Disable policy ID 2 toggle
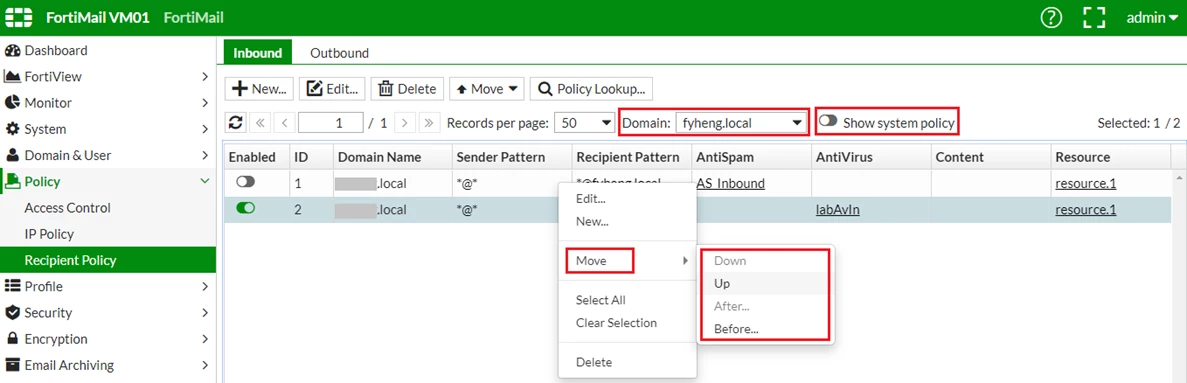Screen dimensions: 1187x383 (x=246, y=208)
